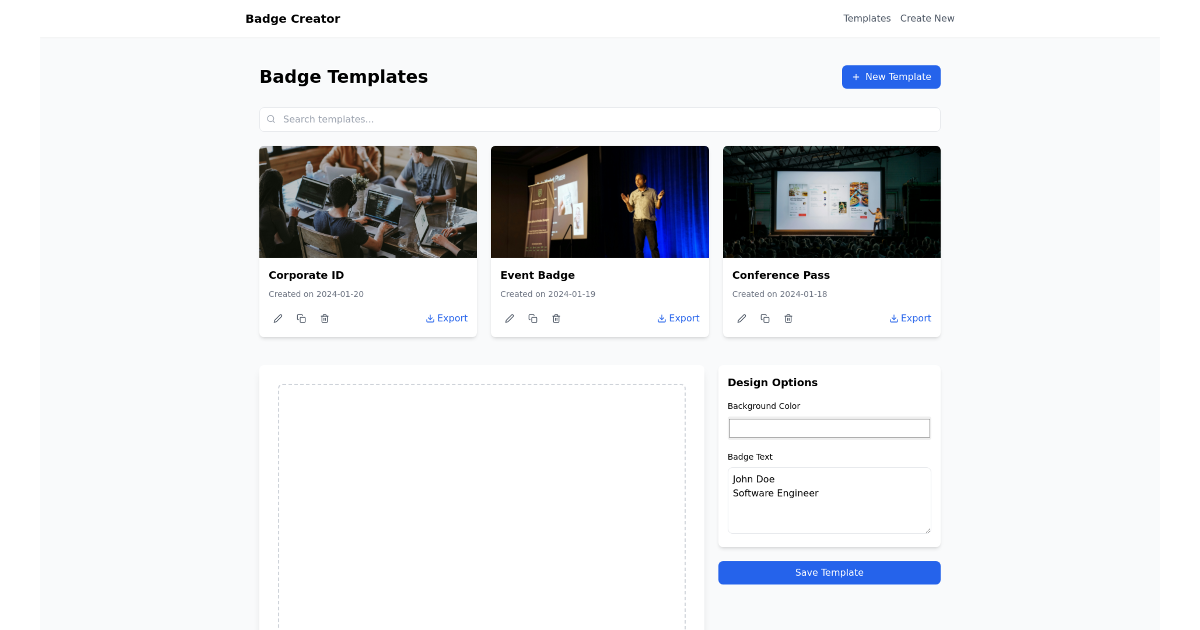Open the Templates menu item
Viewport: 1200px width, 630px height.
(x=866, y=18)
